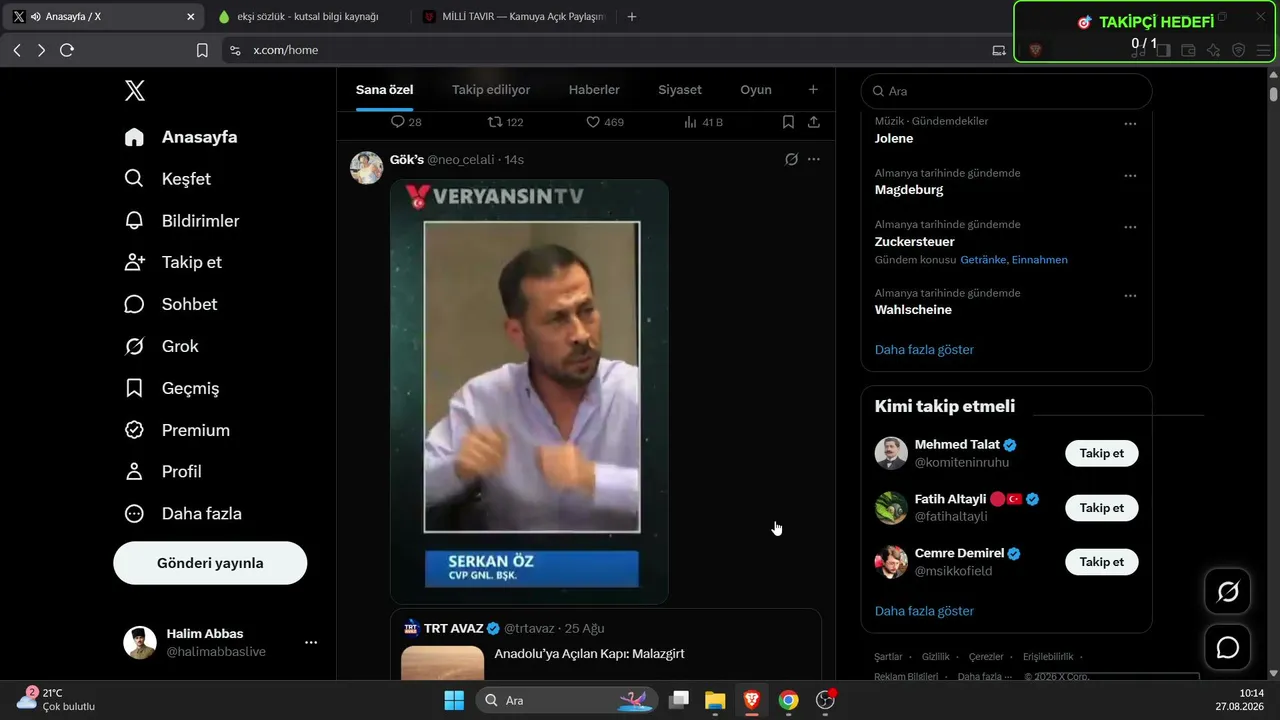Open Profil page
This screenshot has height=720, width=1280.
click(164, 471)
